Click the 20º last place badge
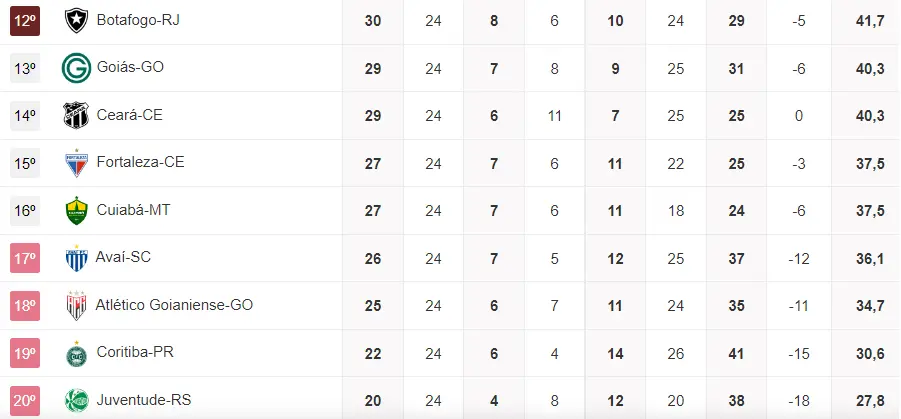 pos(25,400)
